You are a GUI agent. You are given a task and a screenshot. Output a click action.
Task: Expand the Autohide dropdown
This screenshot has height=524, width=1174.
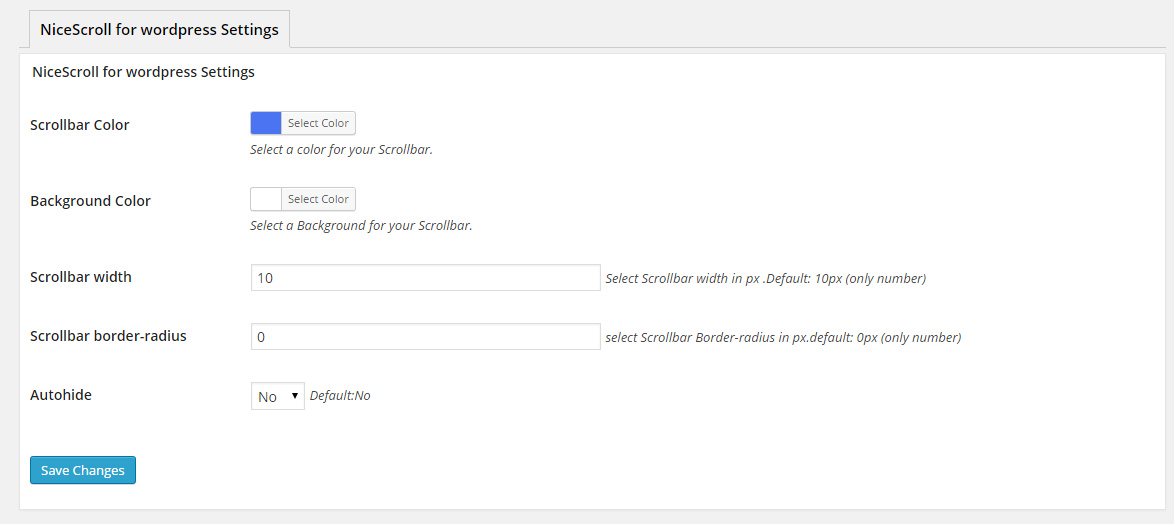(x=278, y=396)
